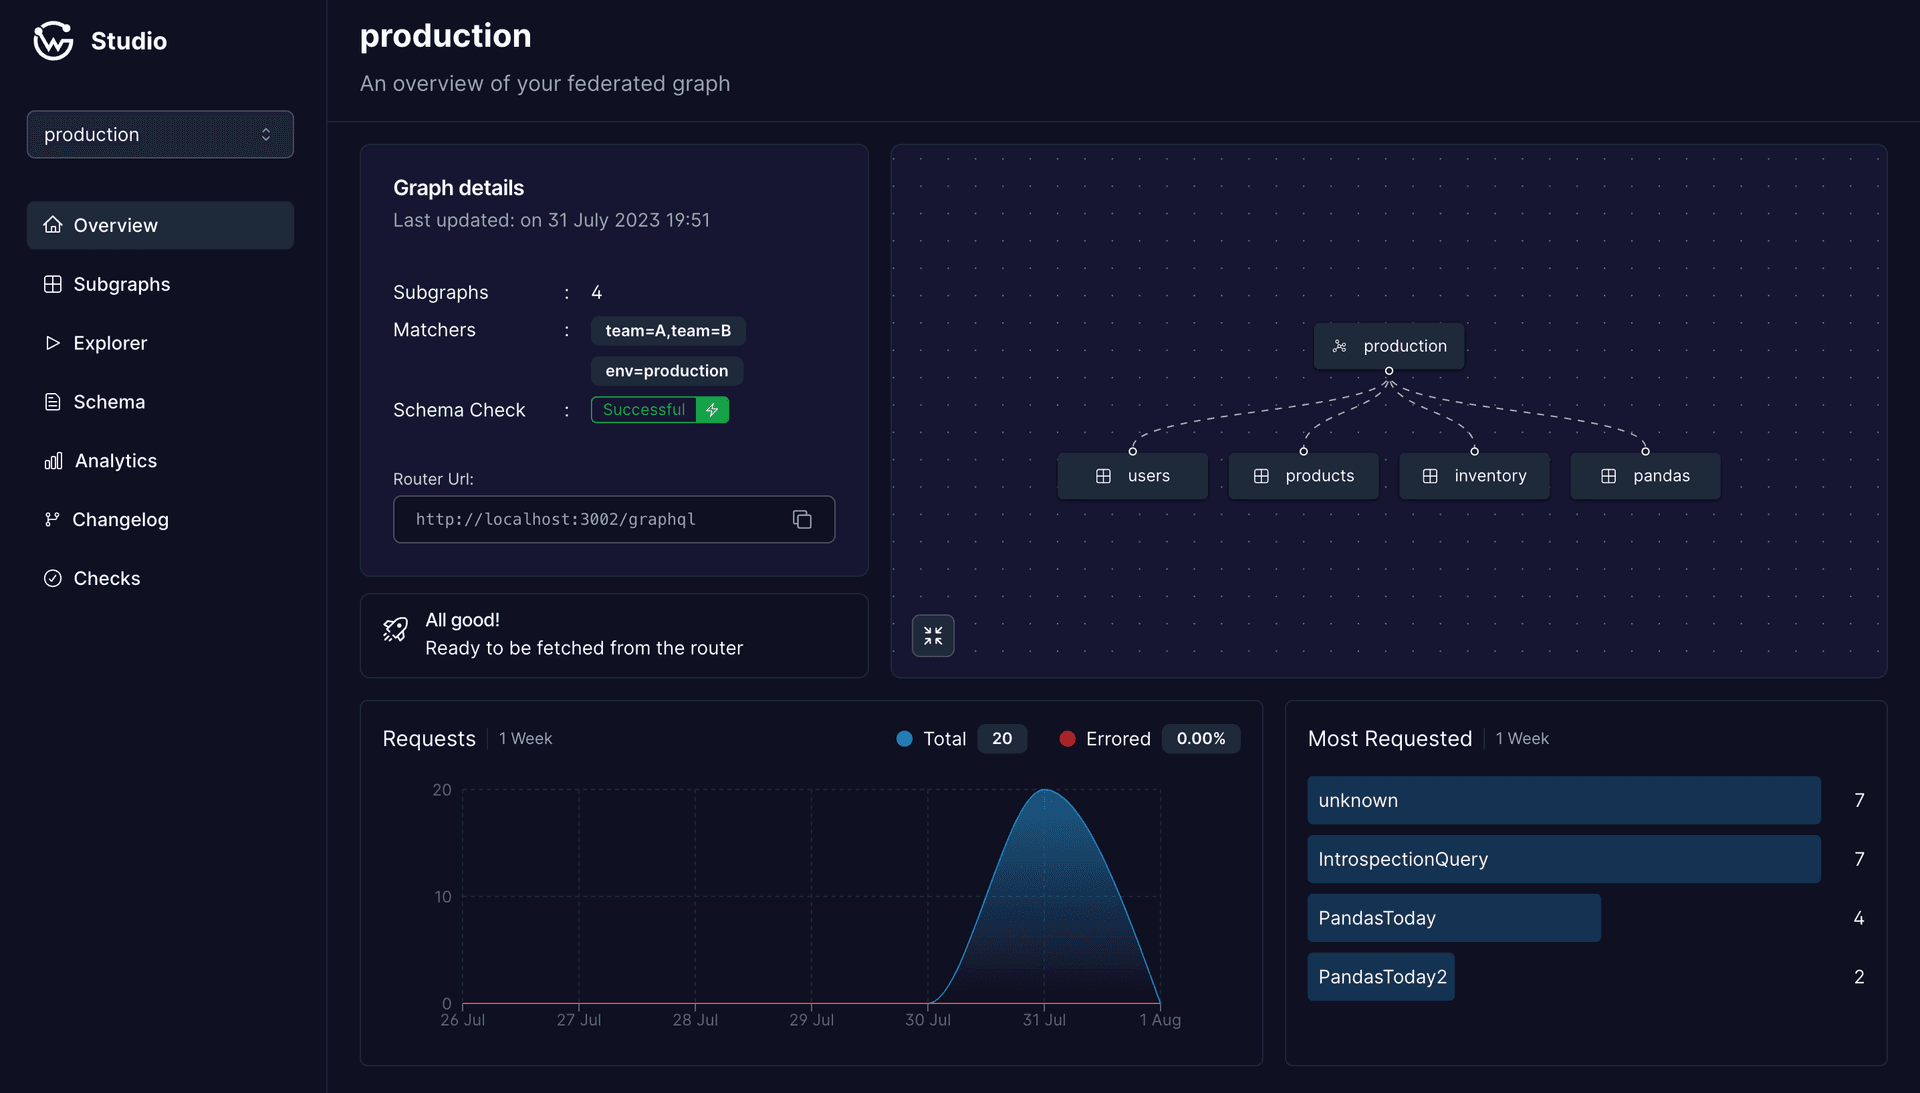Select the Explorer play icon in sidebar
This screenshot has width=1920, height=1093.
coord(53,343)
